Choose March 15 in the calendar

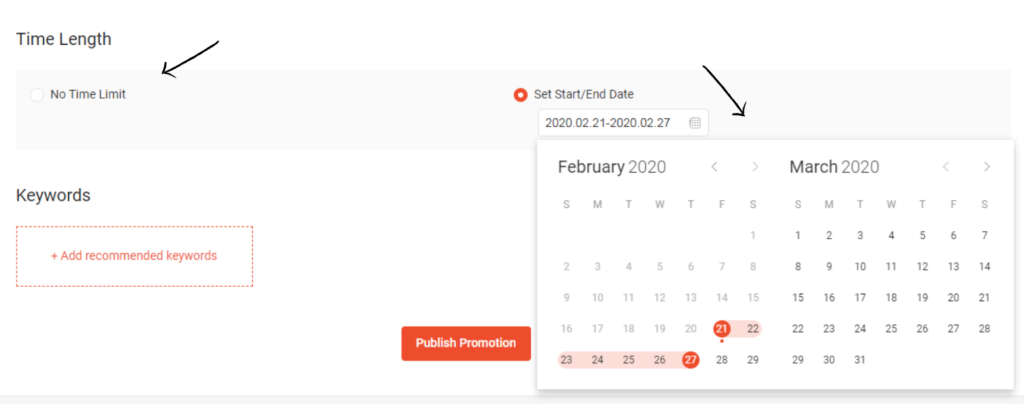click(797, 297)
